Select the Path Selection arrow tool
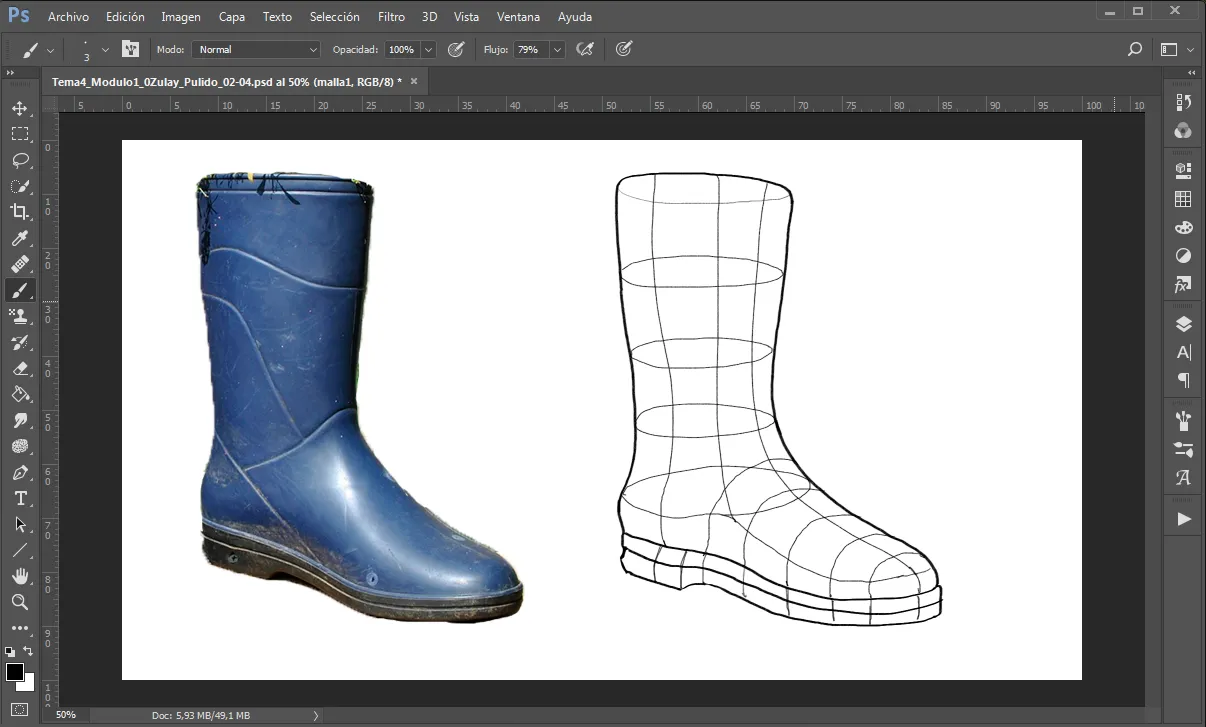Image resolution: width=1206 pixels, height=727 pixels. [x=20, y=524]
